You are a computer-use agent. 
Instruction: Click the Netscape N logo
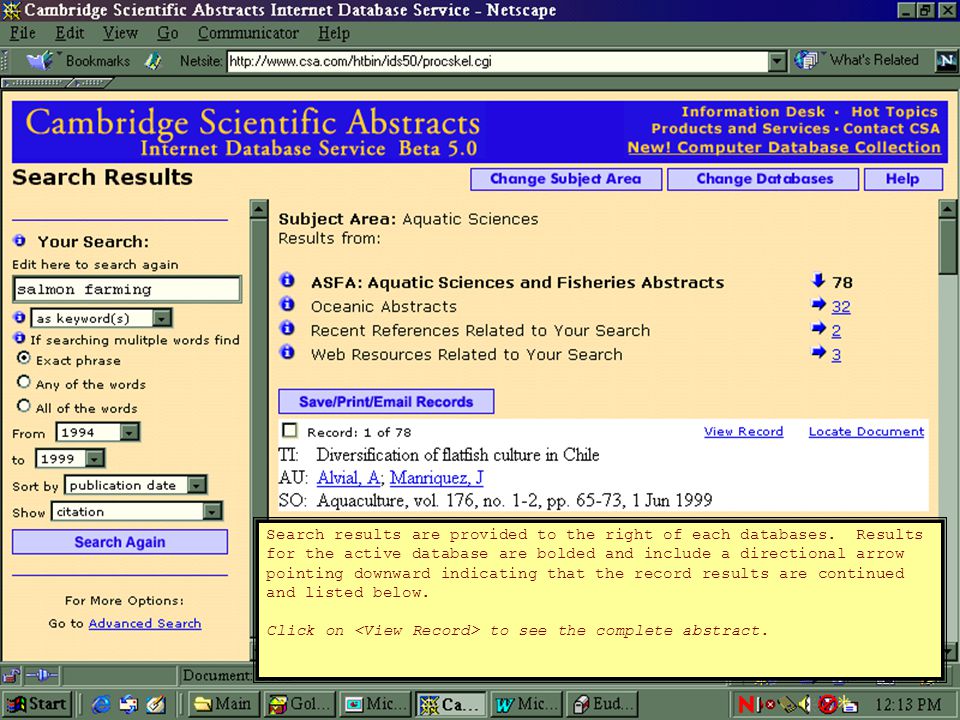click(946, 61)
